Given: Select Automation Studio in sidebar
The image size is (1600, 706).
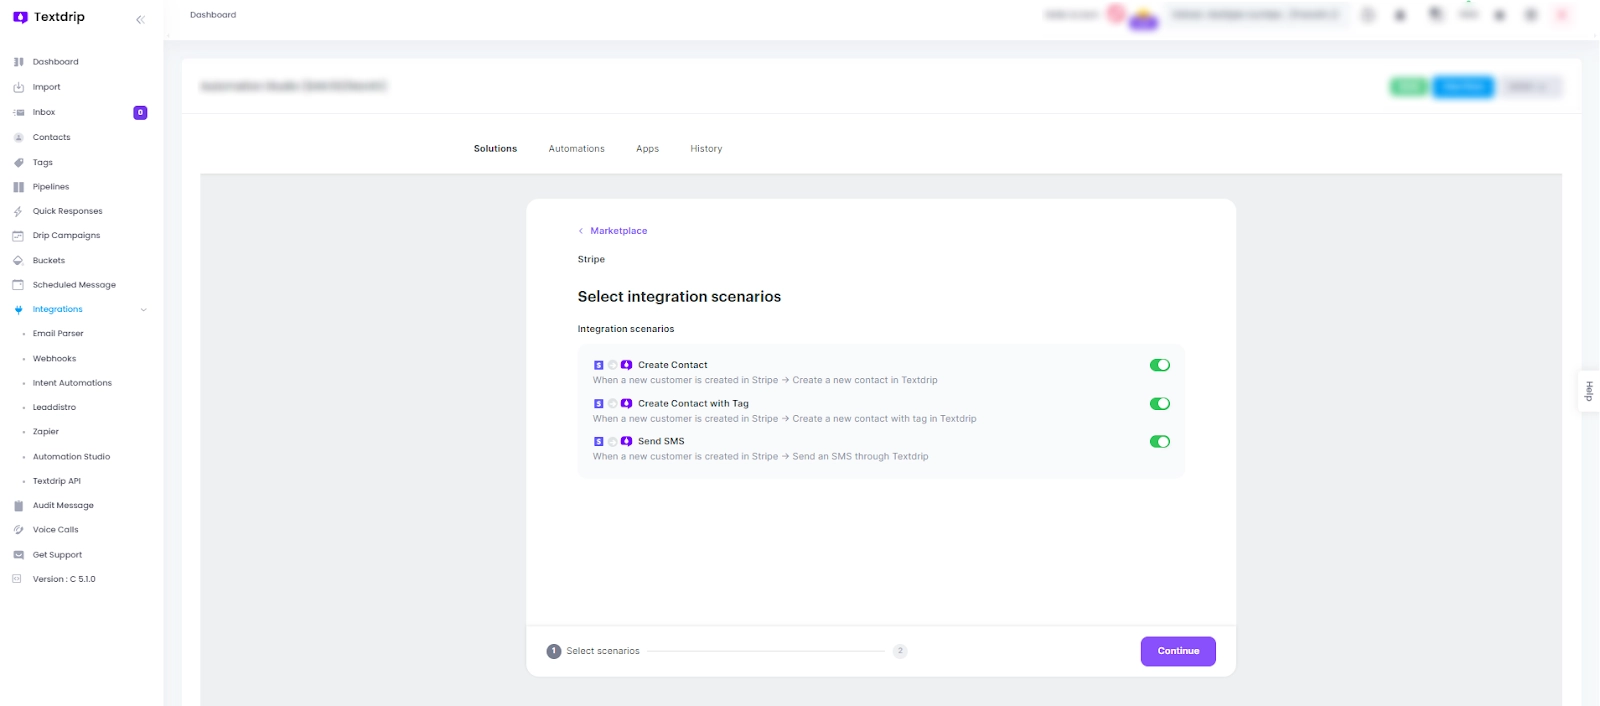Looking at the screenshot, I should [x=71, y=457].
